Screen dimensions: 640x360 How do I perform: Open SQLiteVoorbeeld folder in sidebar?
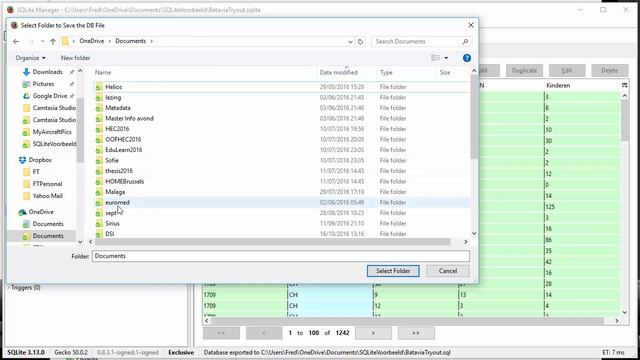click(54, 144)
